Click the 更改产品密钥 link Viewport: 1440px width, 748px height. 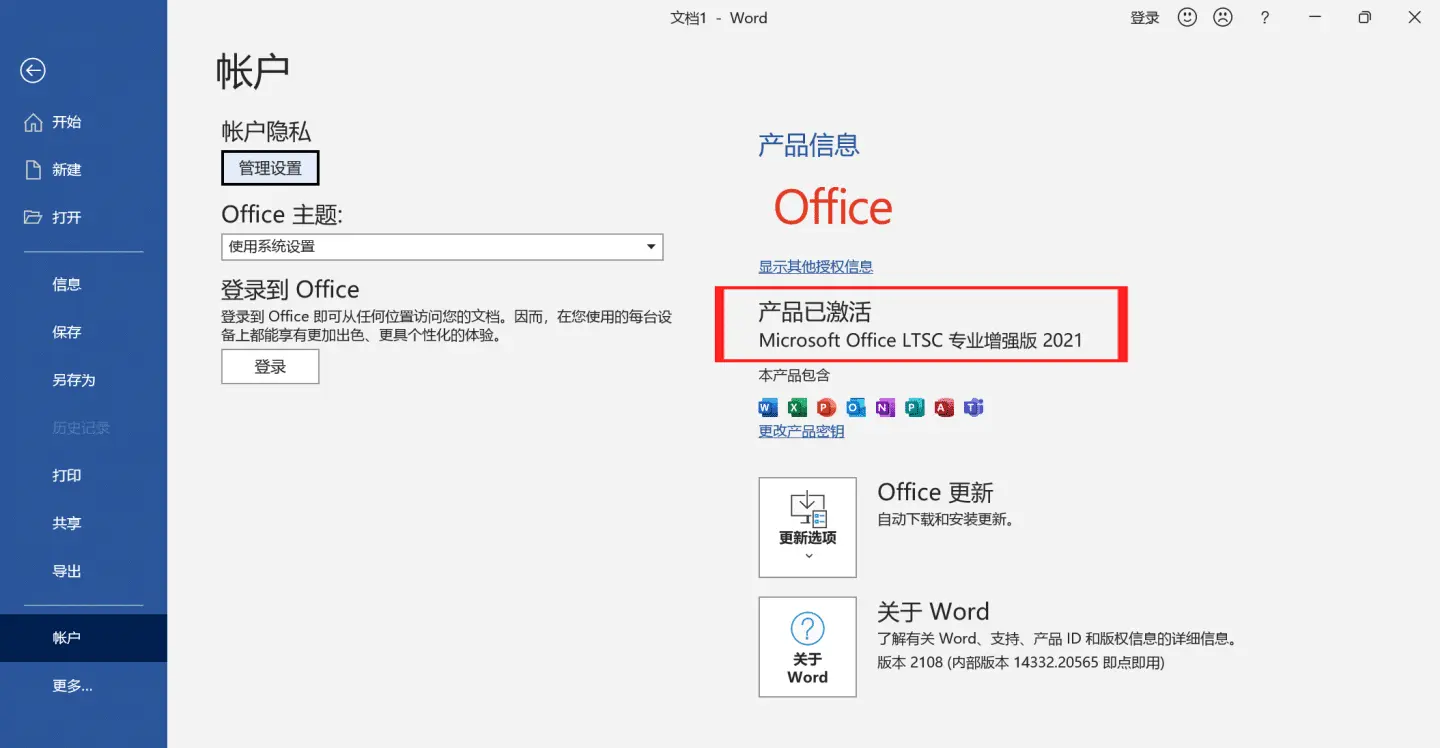pyautogui.click(x=801, y=431)
